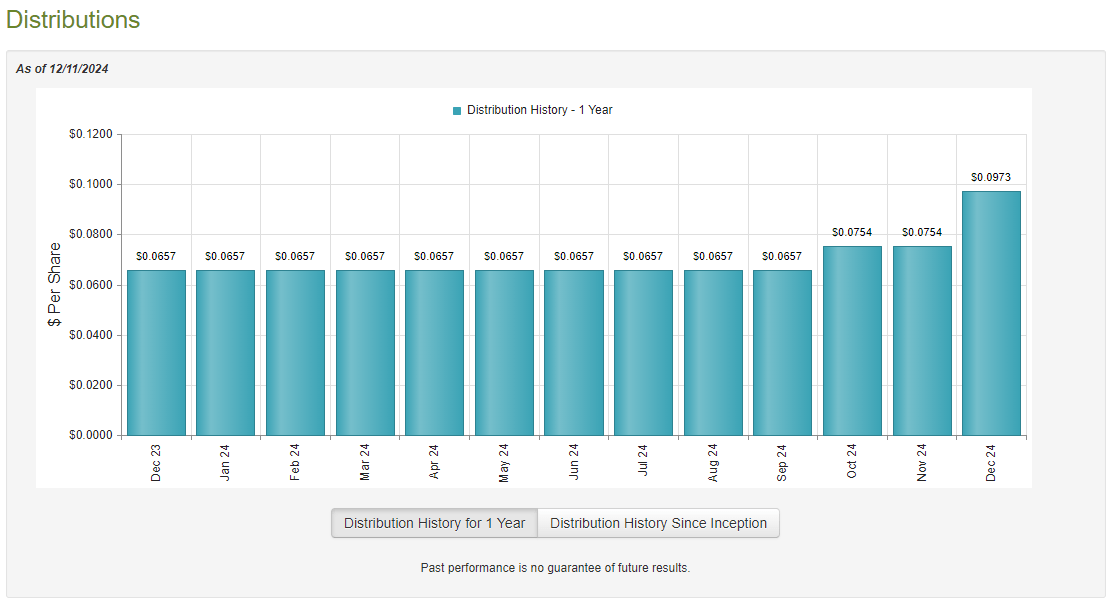Image resolution: width=1117 pixels, height=604 pixels.
Task: Toggle the Distribution History - 1 Year legend label
Action: [x=539, y=110]
